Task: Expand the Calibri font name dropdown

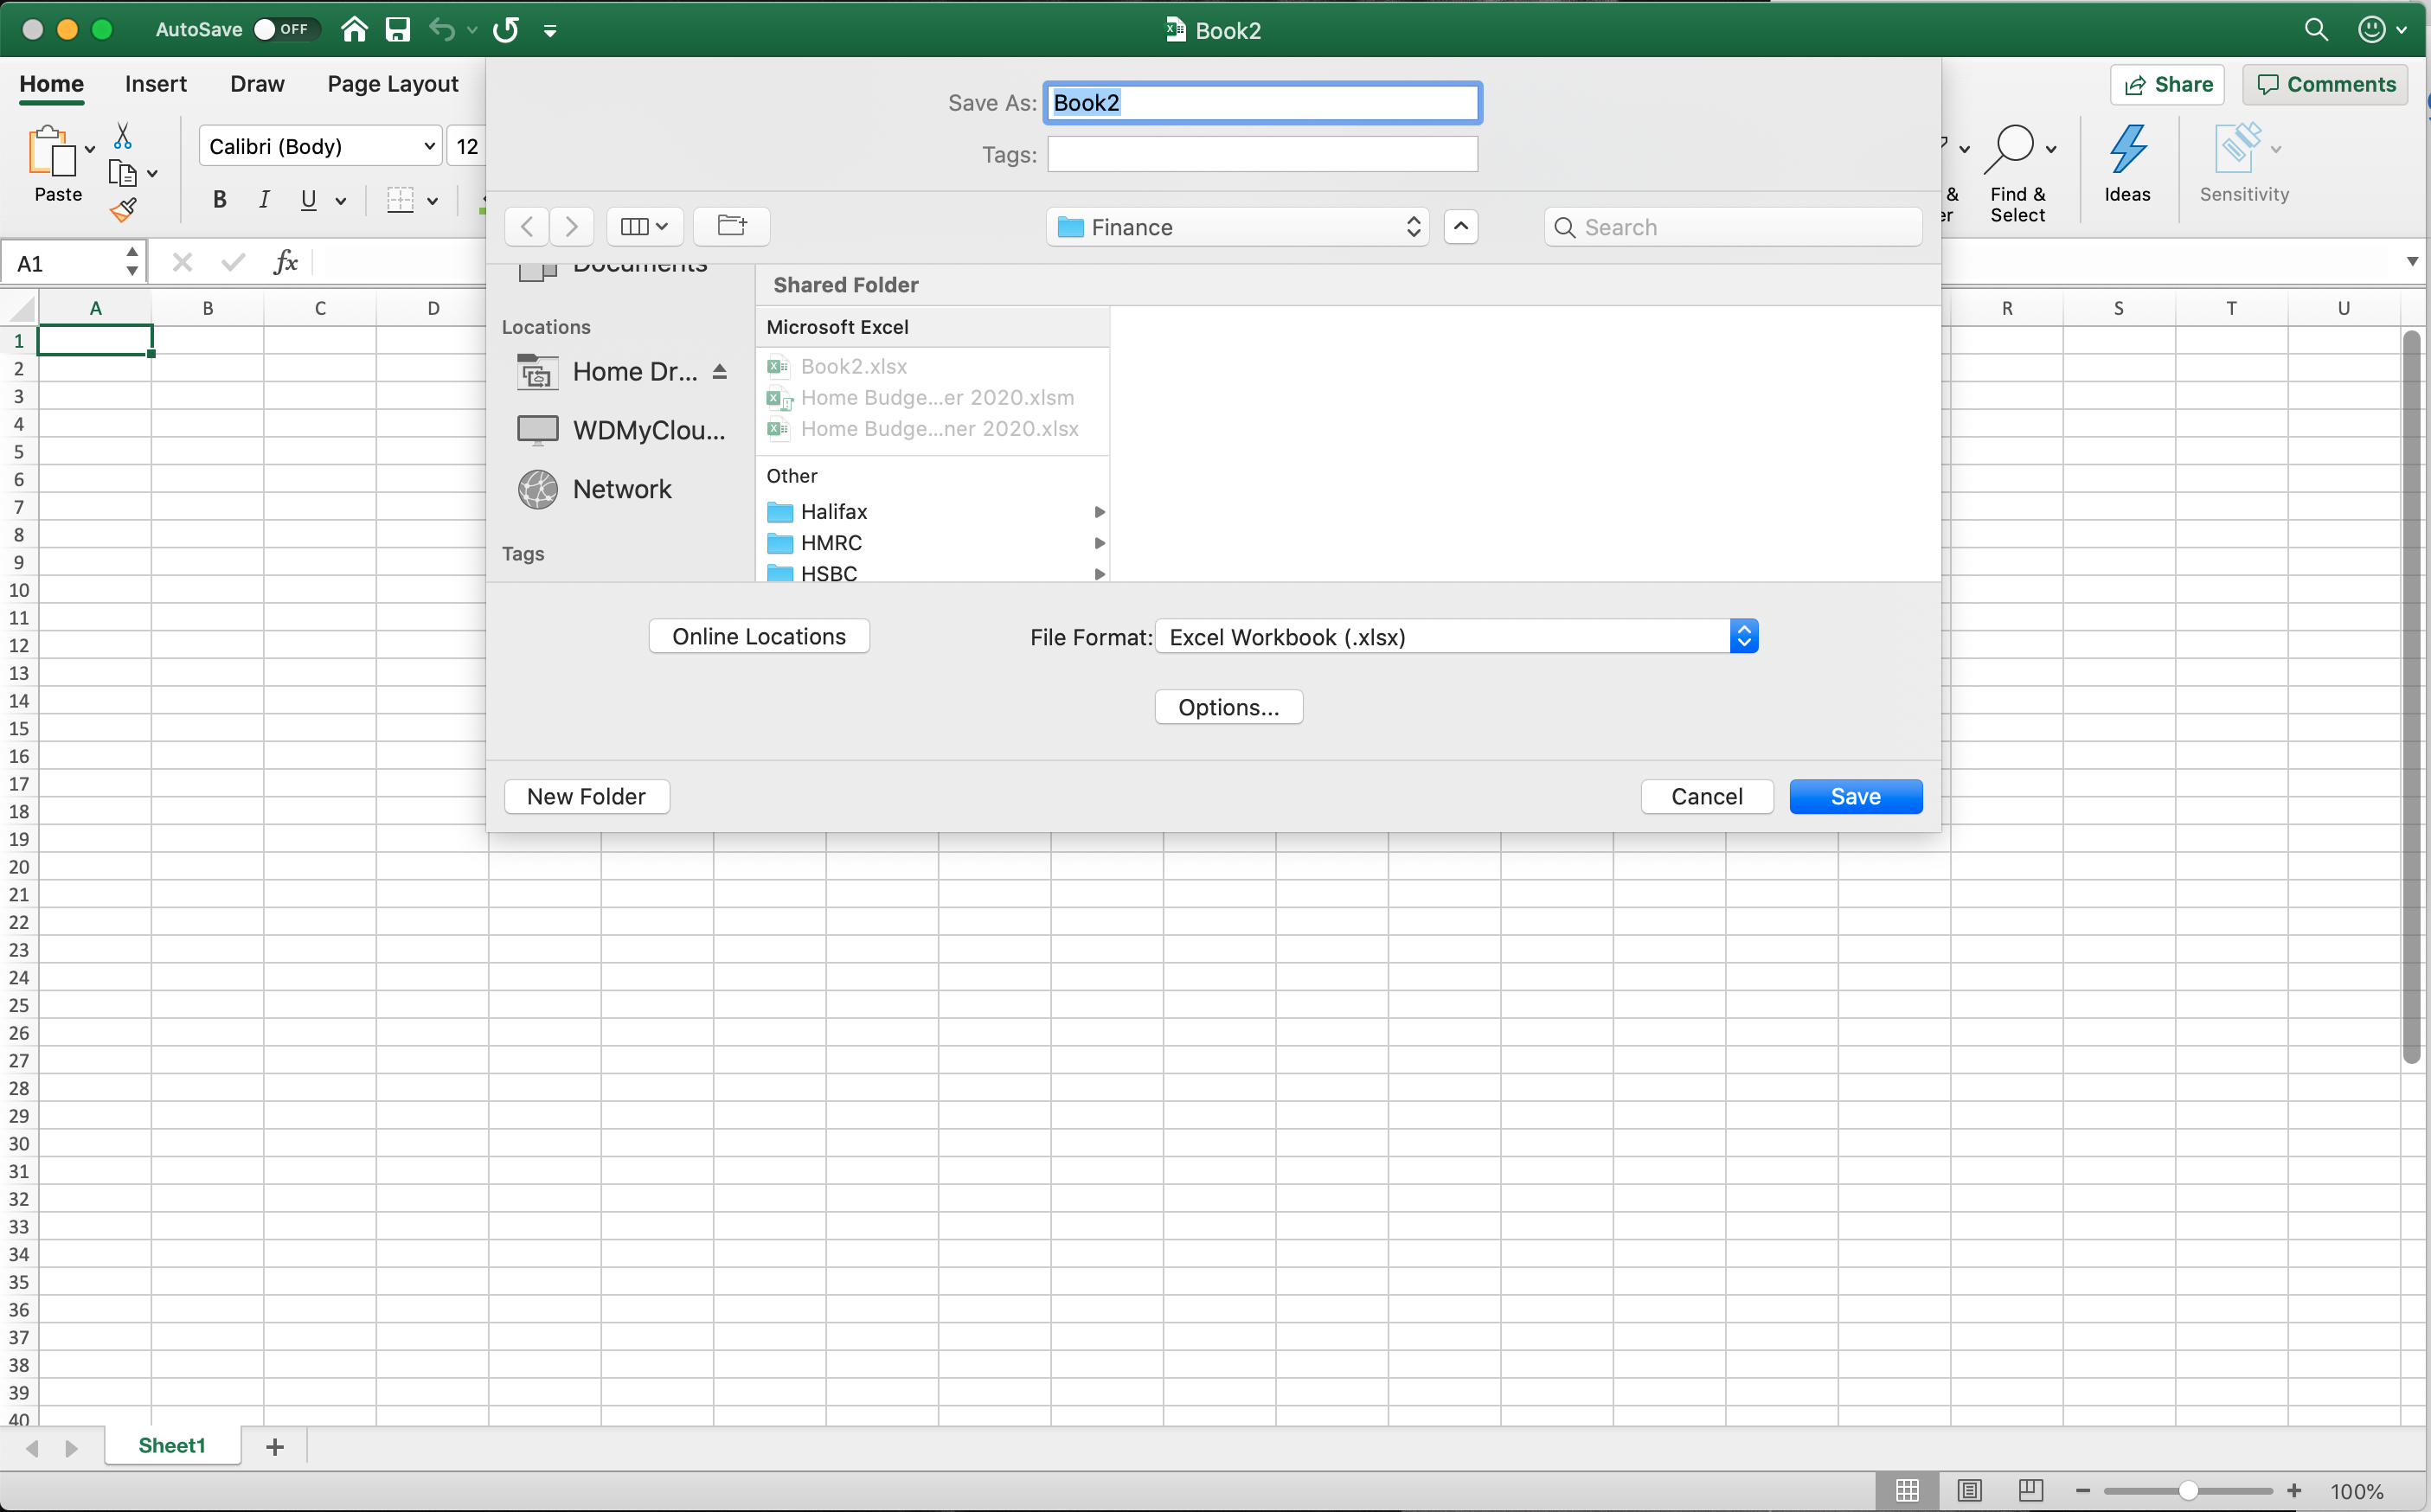Action: click(430, 146)
